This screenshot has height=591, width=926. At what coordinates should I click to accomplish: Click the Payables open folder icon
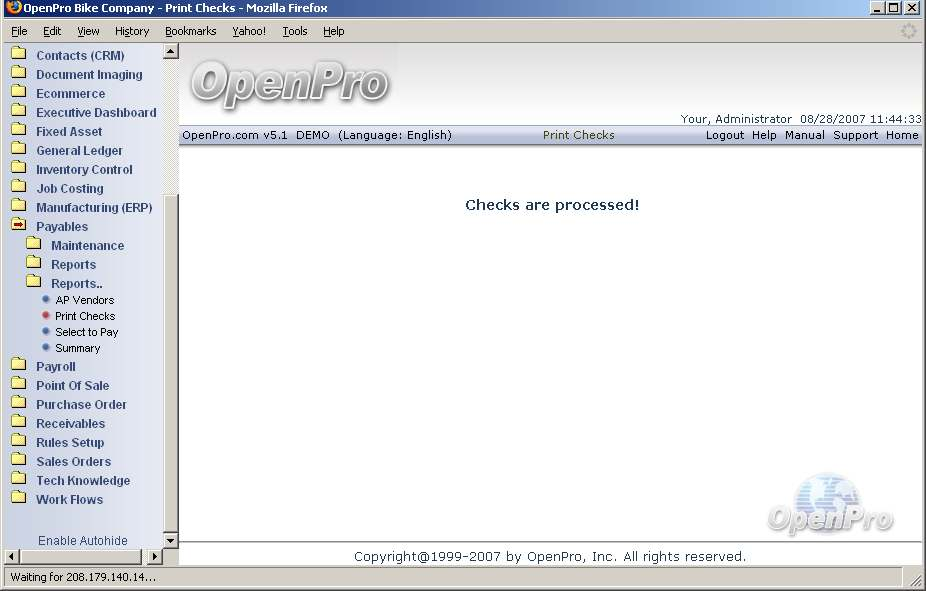point(18,226)
